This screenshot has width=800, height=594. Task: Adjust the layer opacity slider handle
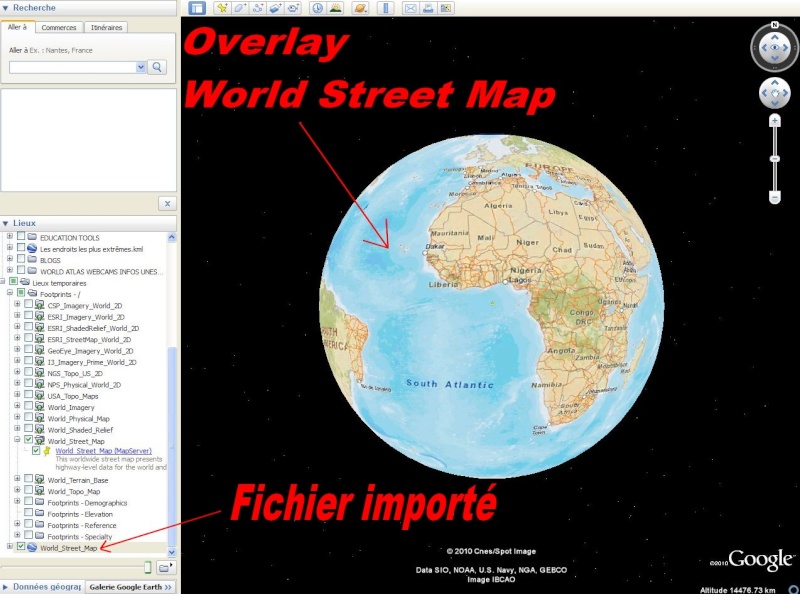coord(147,567)
